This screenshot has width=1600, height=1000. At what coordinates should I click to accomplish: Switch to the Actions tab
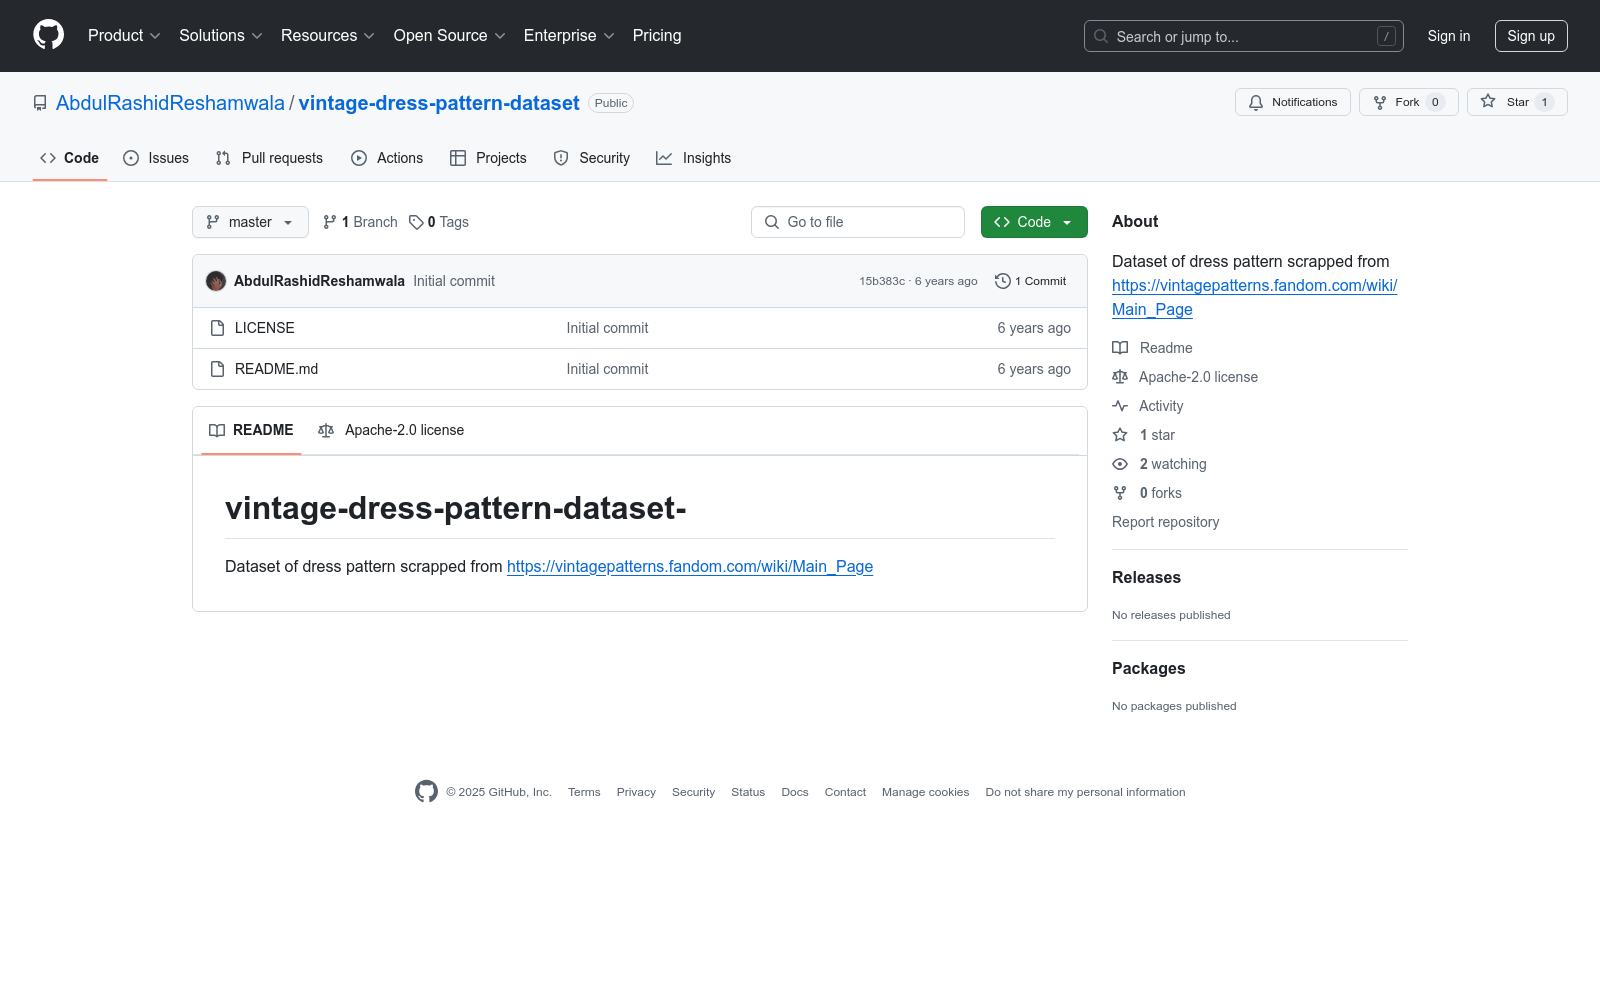387,158
